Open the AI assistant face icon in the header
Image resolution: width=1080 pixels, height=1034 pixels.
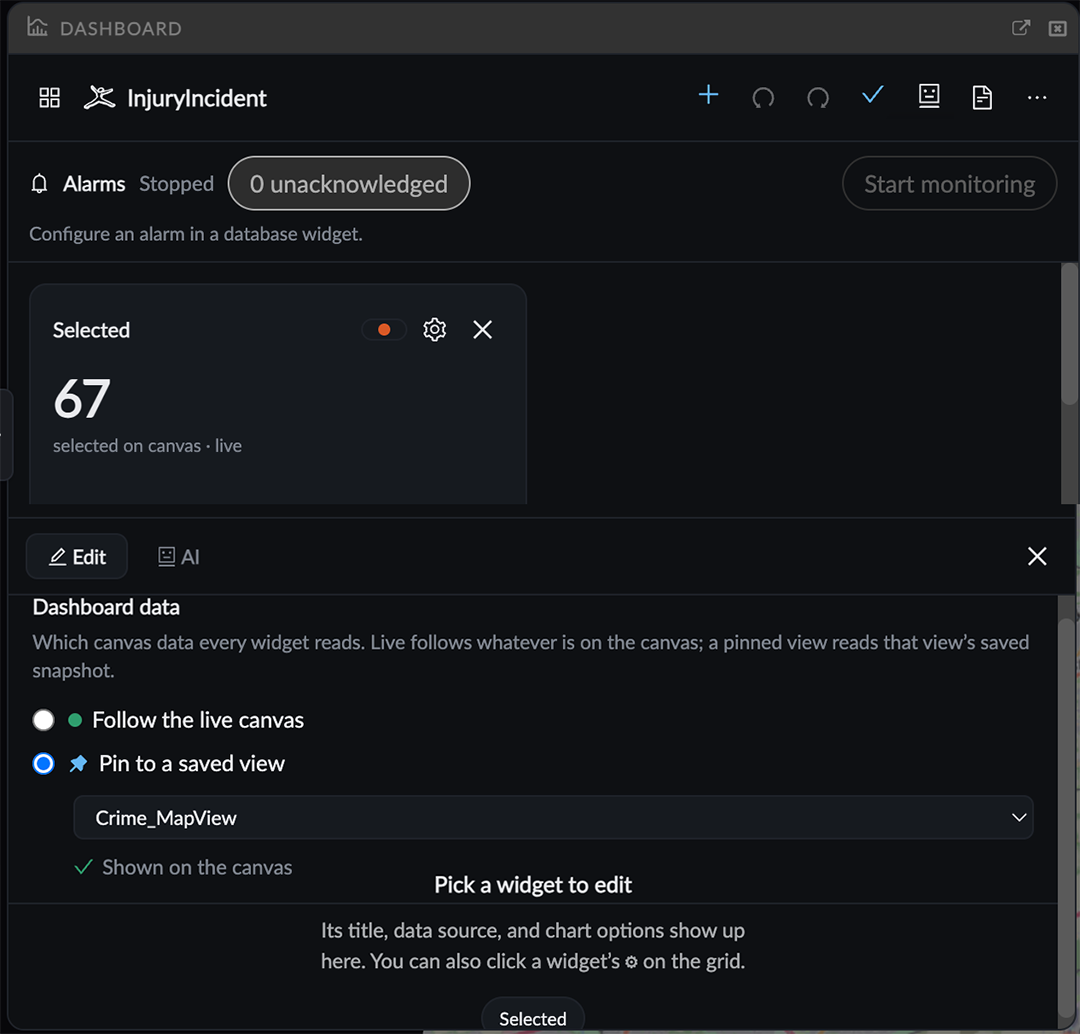pyautogui.click(x=929, y=96)
